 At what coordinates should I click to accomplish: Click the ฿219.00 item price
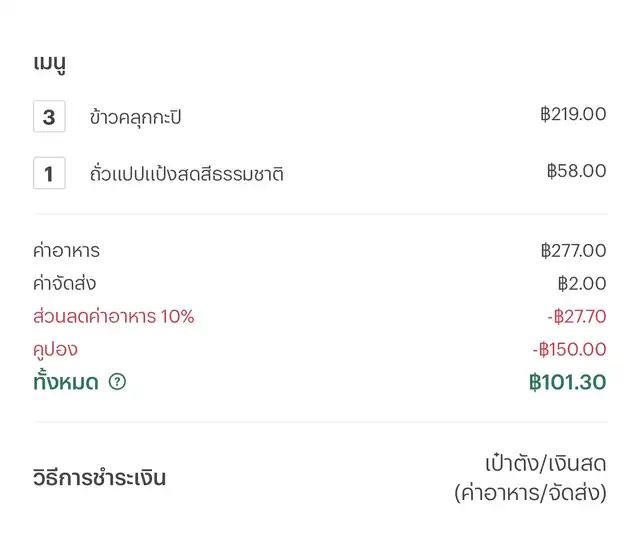572,114
